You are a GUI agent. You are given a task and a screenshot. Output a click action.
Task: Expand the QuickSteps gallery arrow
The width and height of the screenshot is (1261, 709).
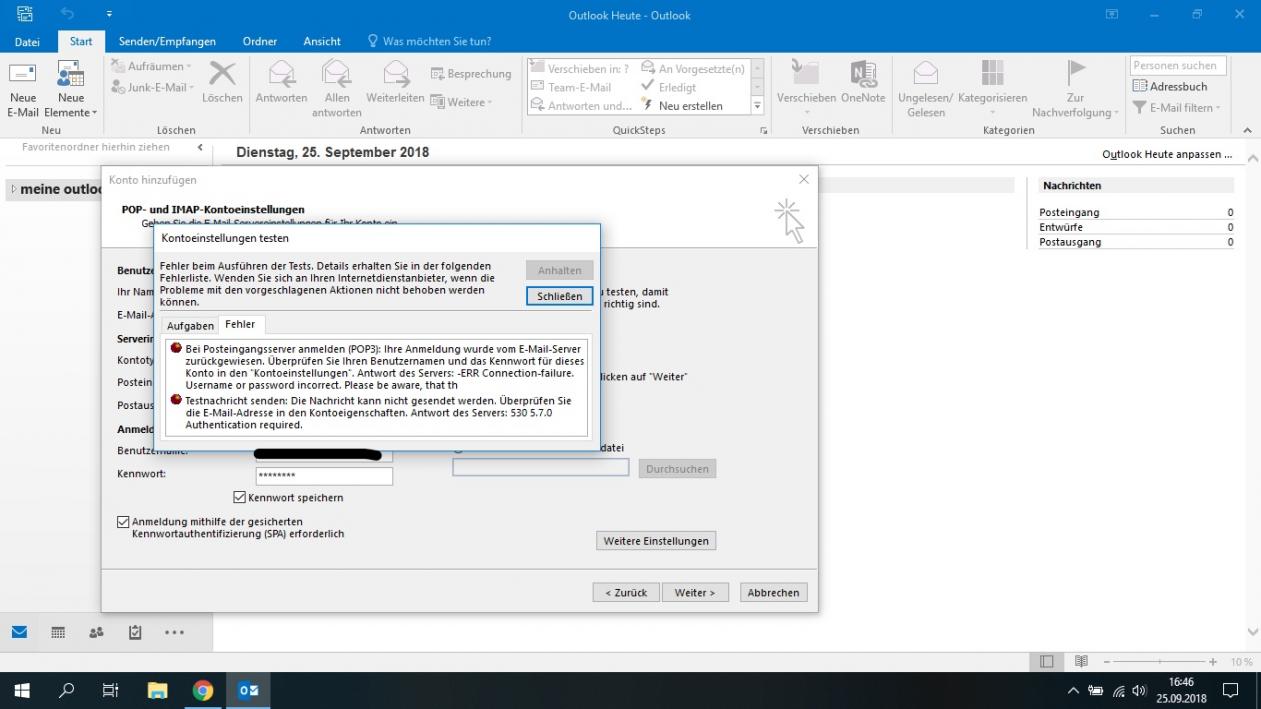pyautogui.click(x=757, y=106)
